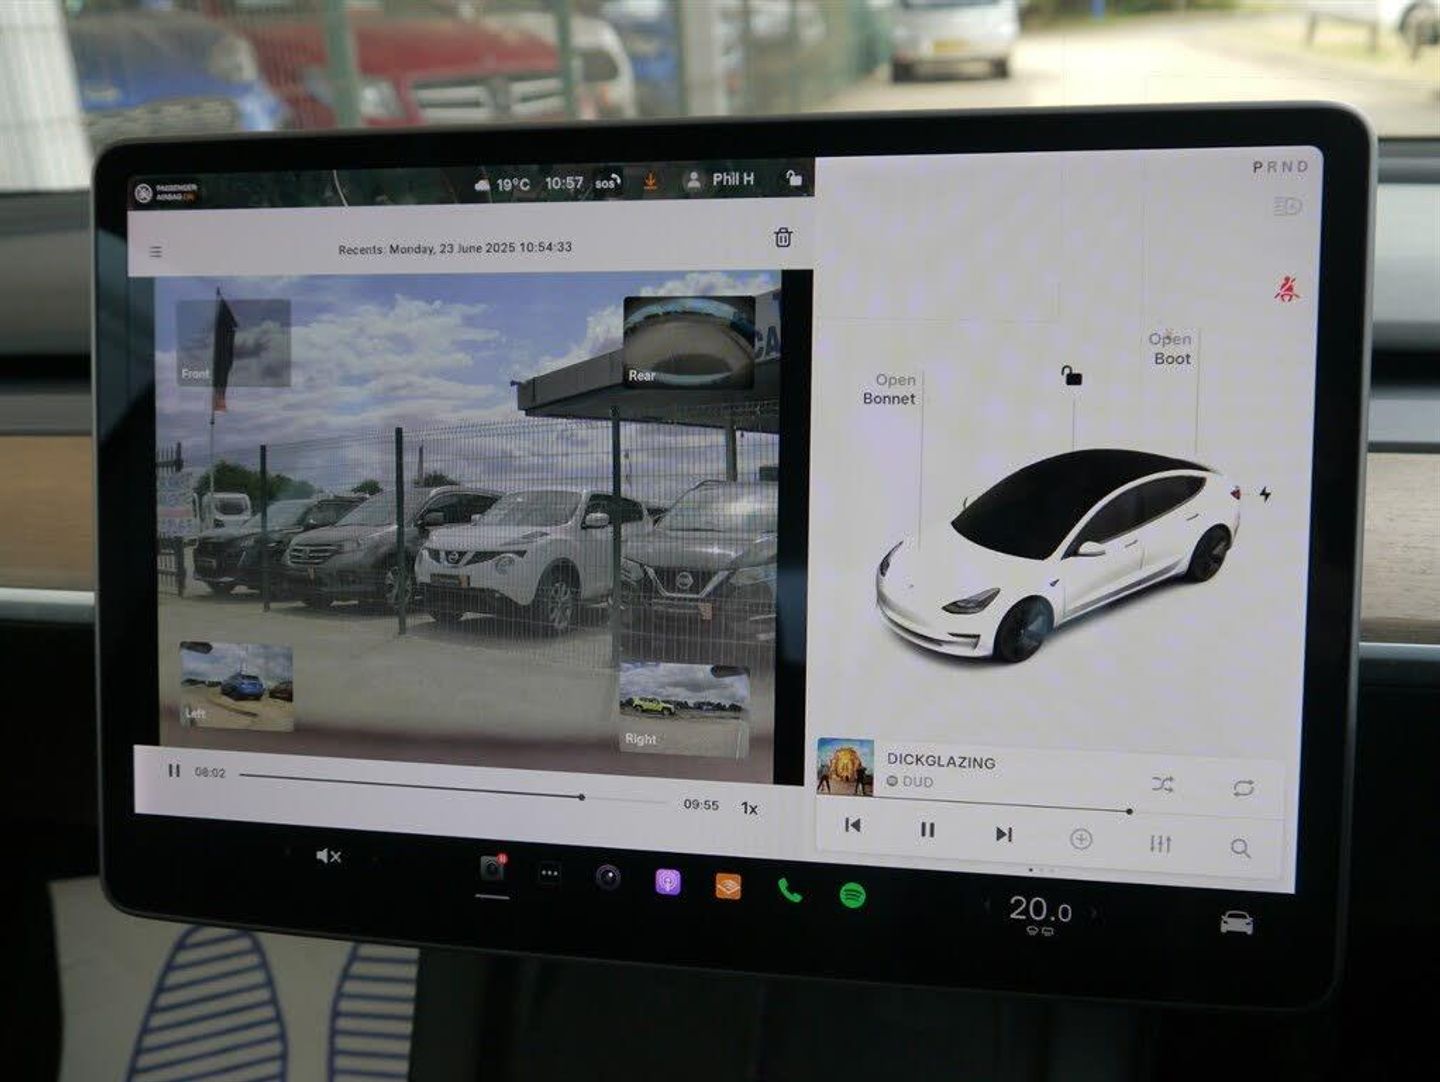Toggle shuffle in the media player
This screenshot has width=1440, height=1082.
[x=1162, y=785]
